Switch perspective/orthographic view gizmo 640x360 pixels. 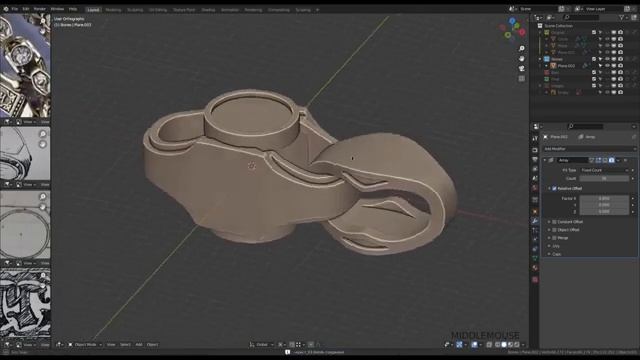click(x=522, y=78)
